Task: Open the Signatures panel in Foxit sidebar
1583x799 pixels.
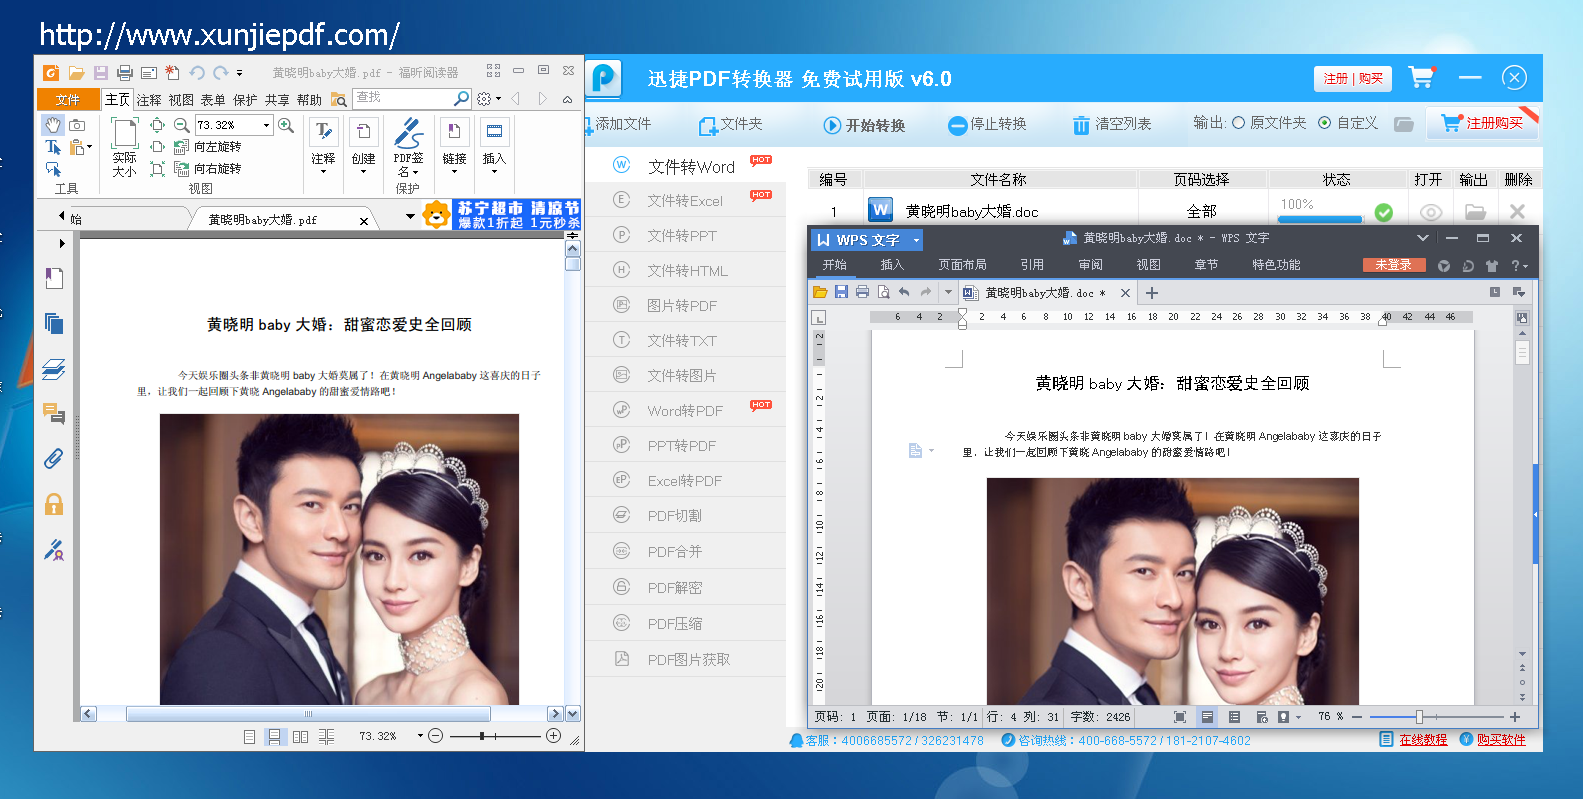Action: tap(54, 549)
